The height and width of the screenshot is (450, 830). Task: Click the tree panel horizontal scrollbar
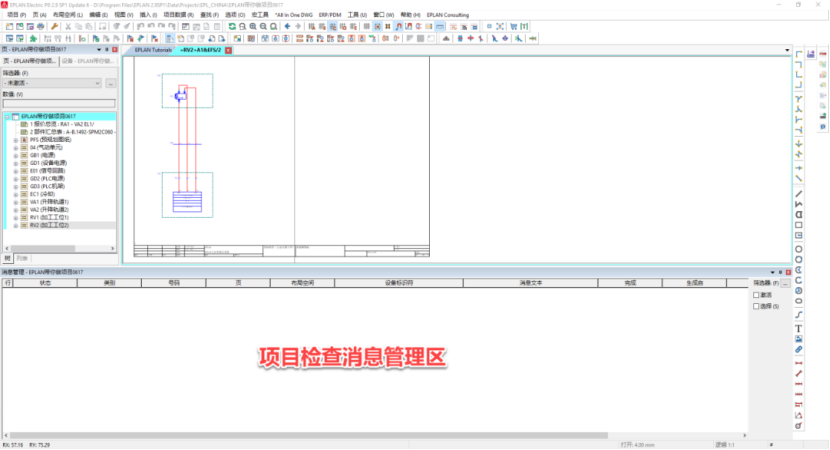(43, 248)
